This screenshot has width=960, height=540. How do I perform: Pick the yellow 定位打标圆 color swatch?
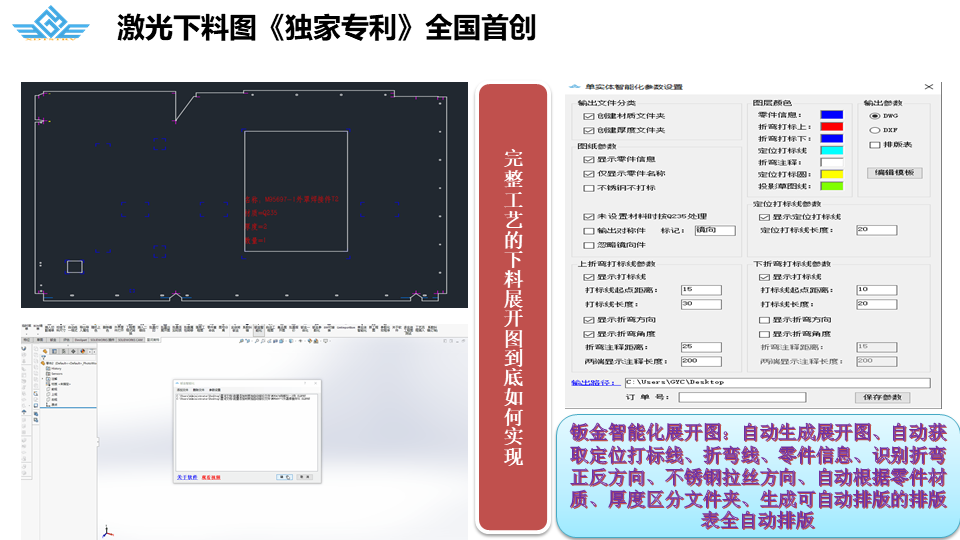pos(831,174)
